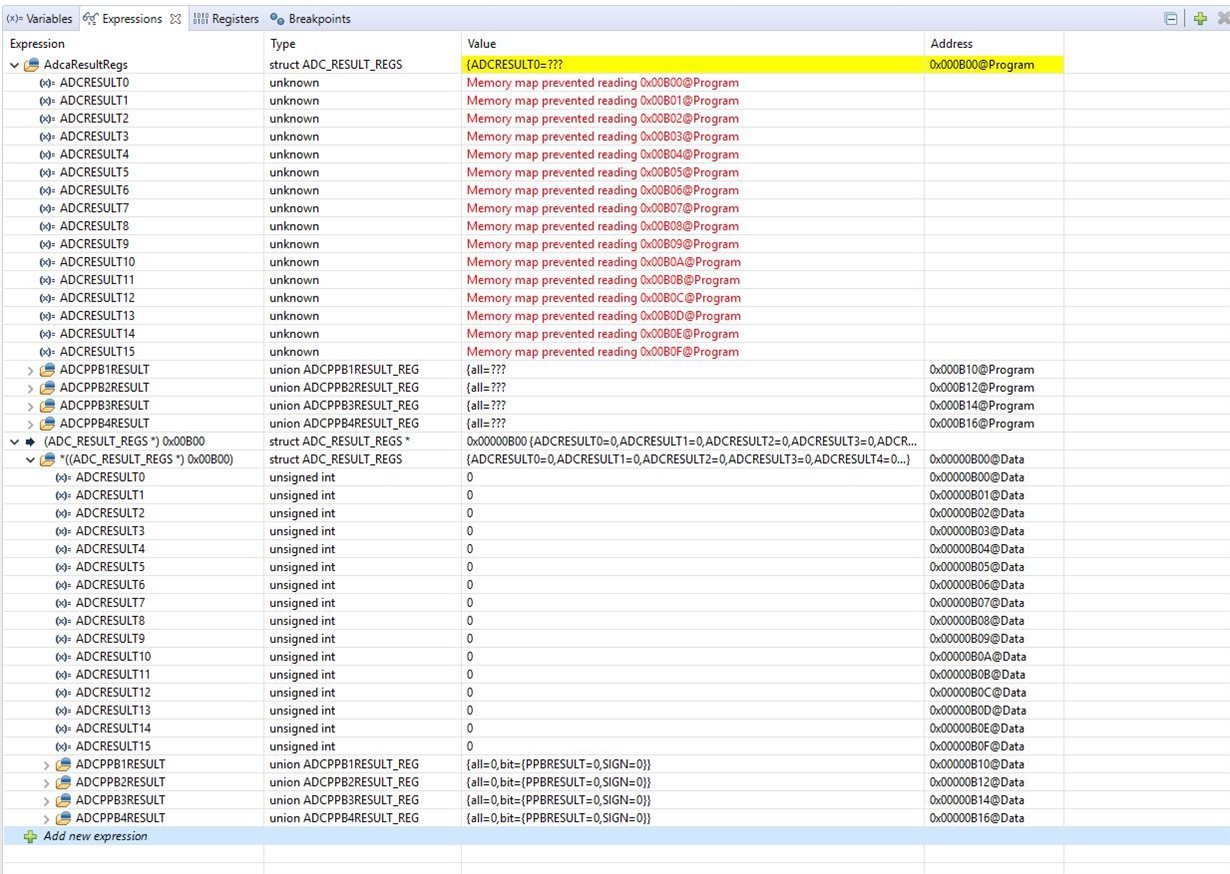Switch to the Variables tab
The width and height of the screenshot is (1230, 874).
coord(40,19)
